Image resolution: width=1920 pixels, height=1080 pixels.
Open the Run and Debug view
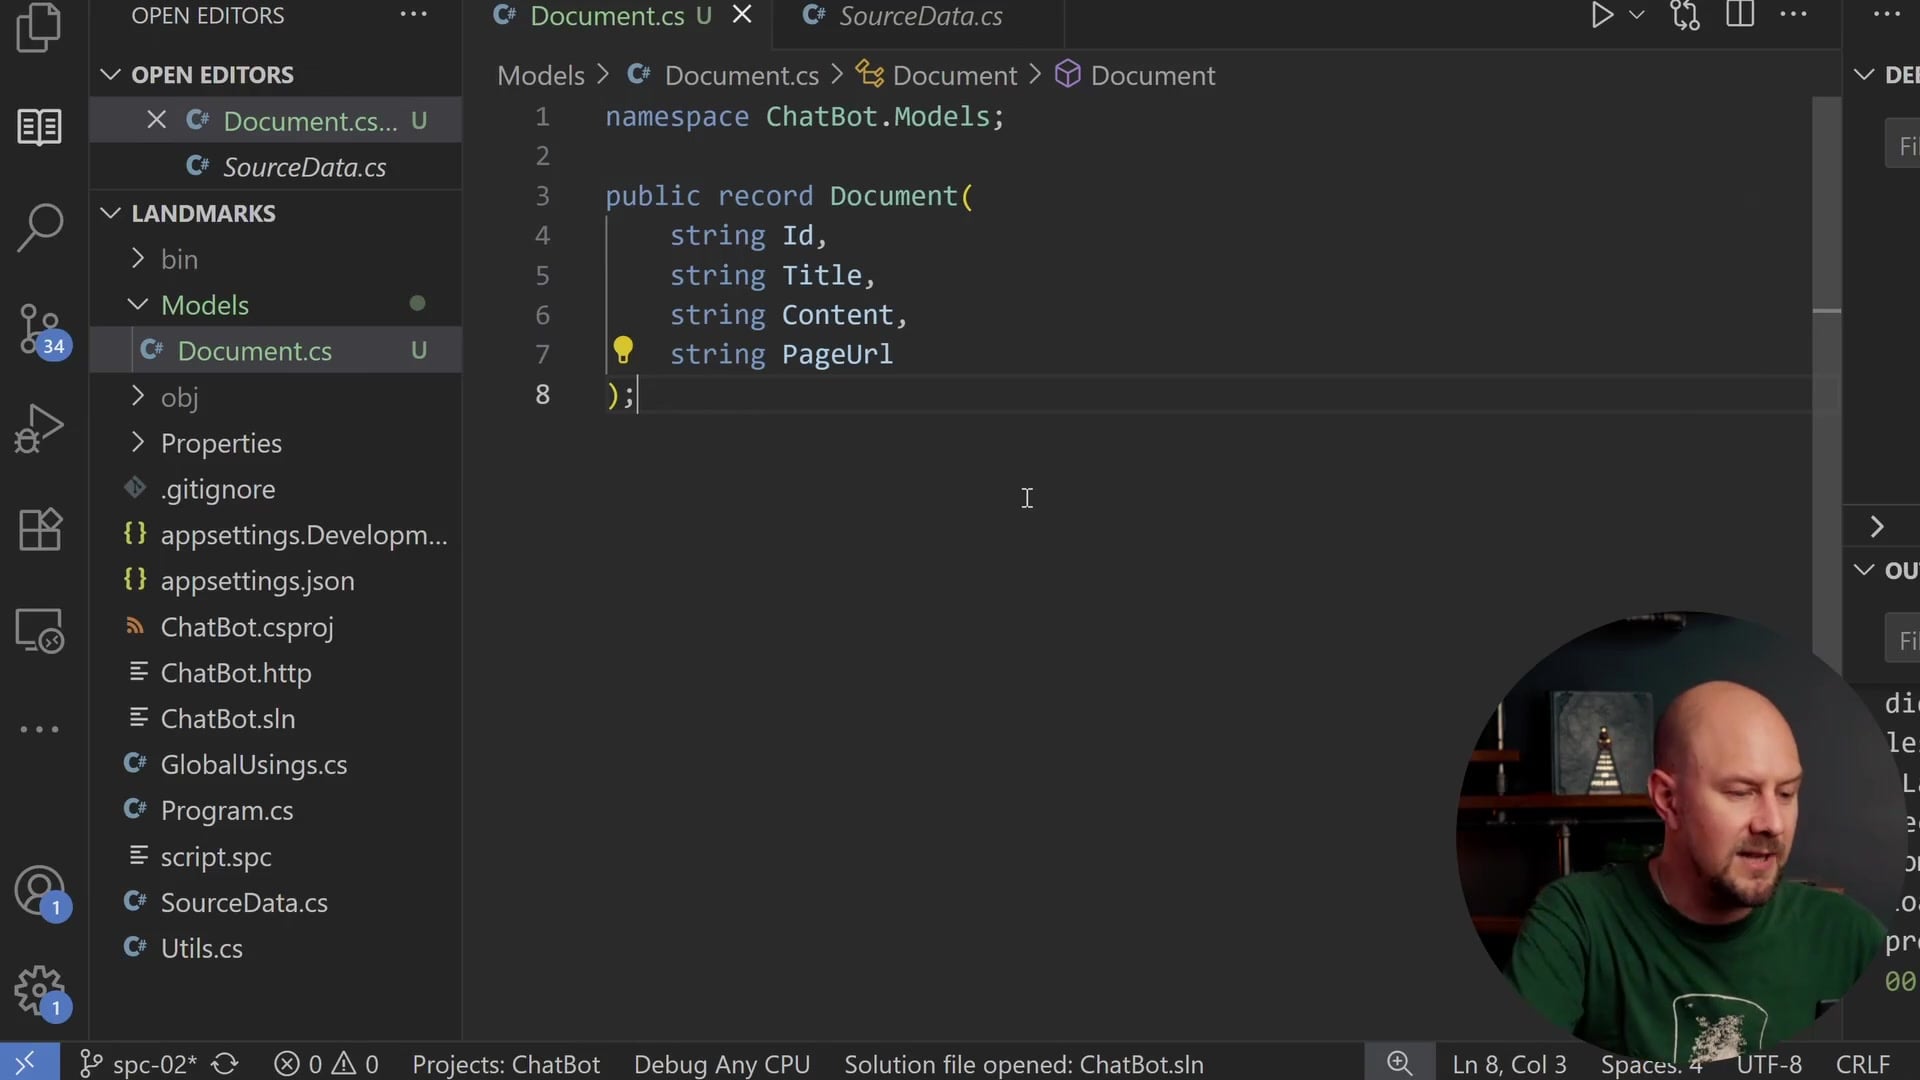39,428
